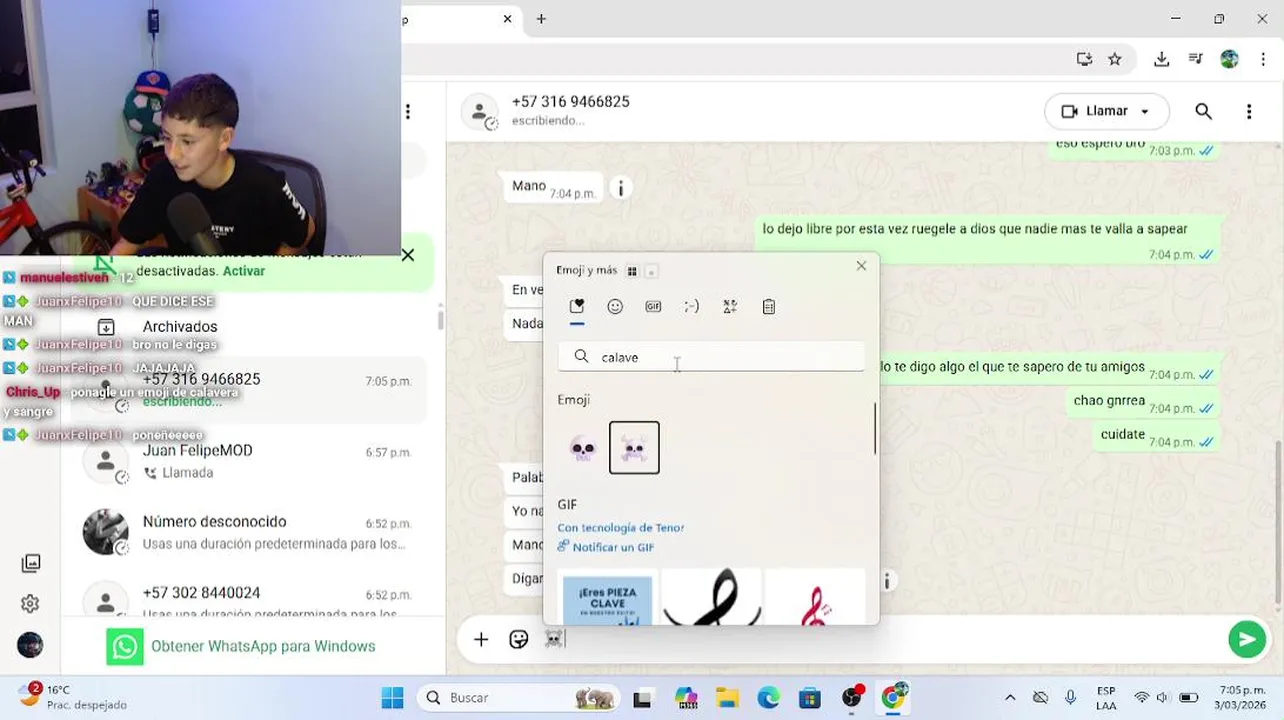
Task: Open Microsoft Edge from taskbar
Action: coord(768,698)
